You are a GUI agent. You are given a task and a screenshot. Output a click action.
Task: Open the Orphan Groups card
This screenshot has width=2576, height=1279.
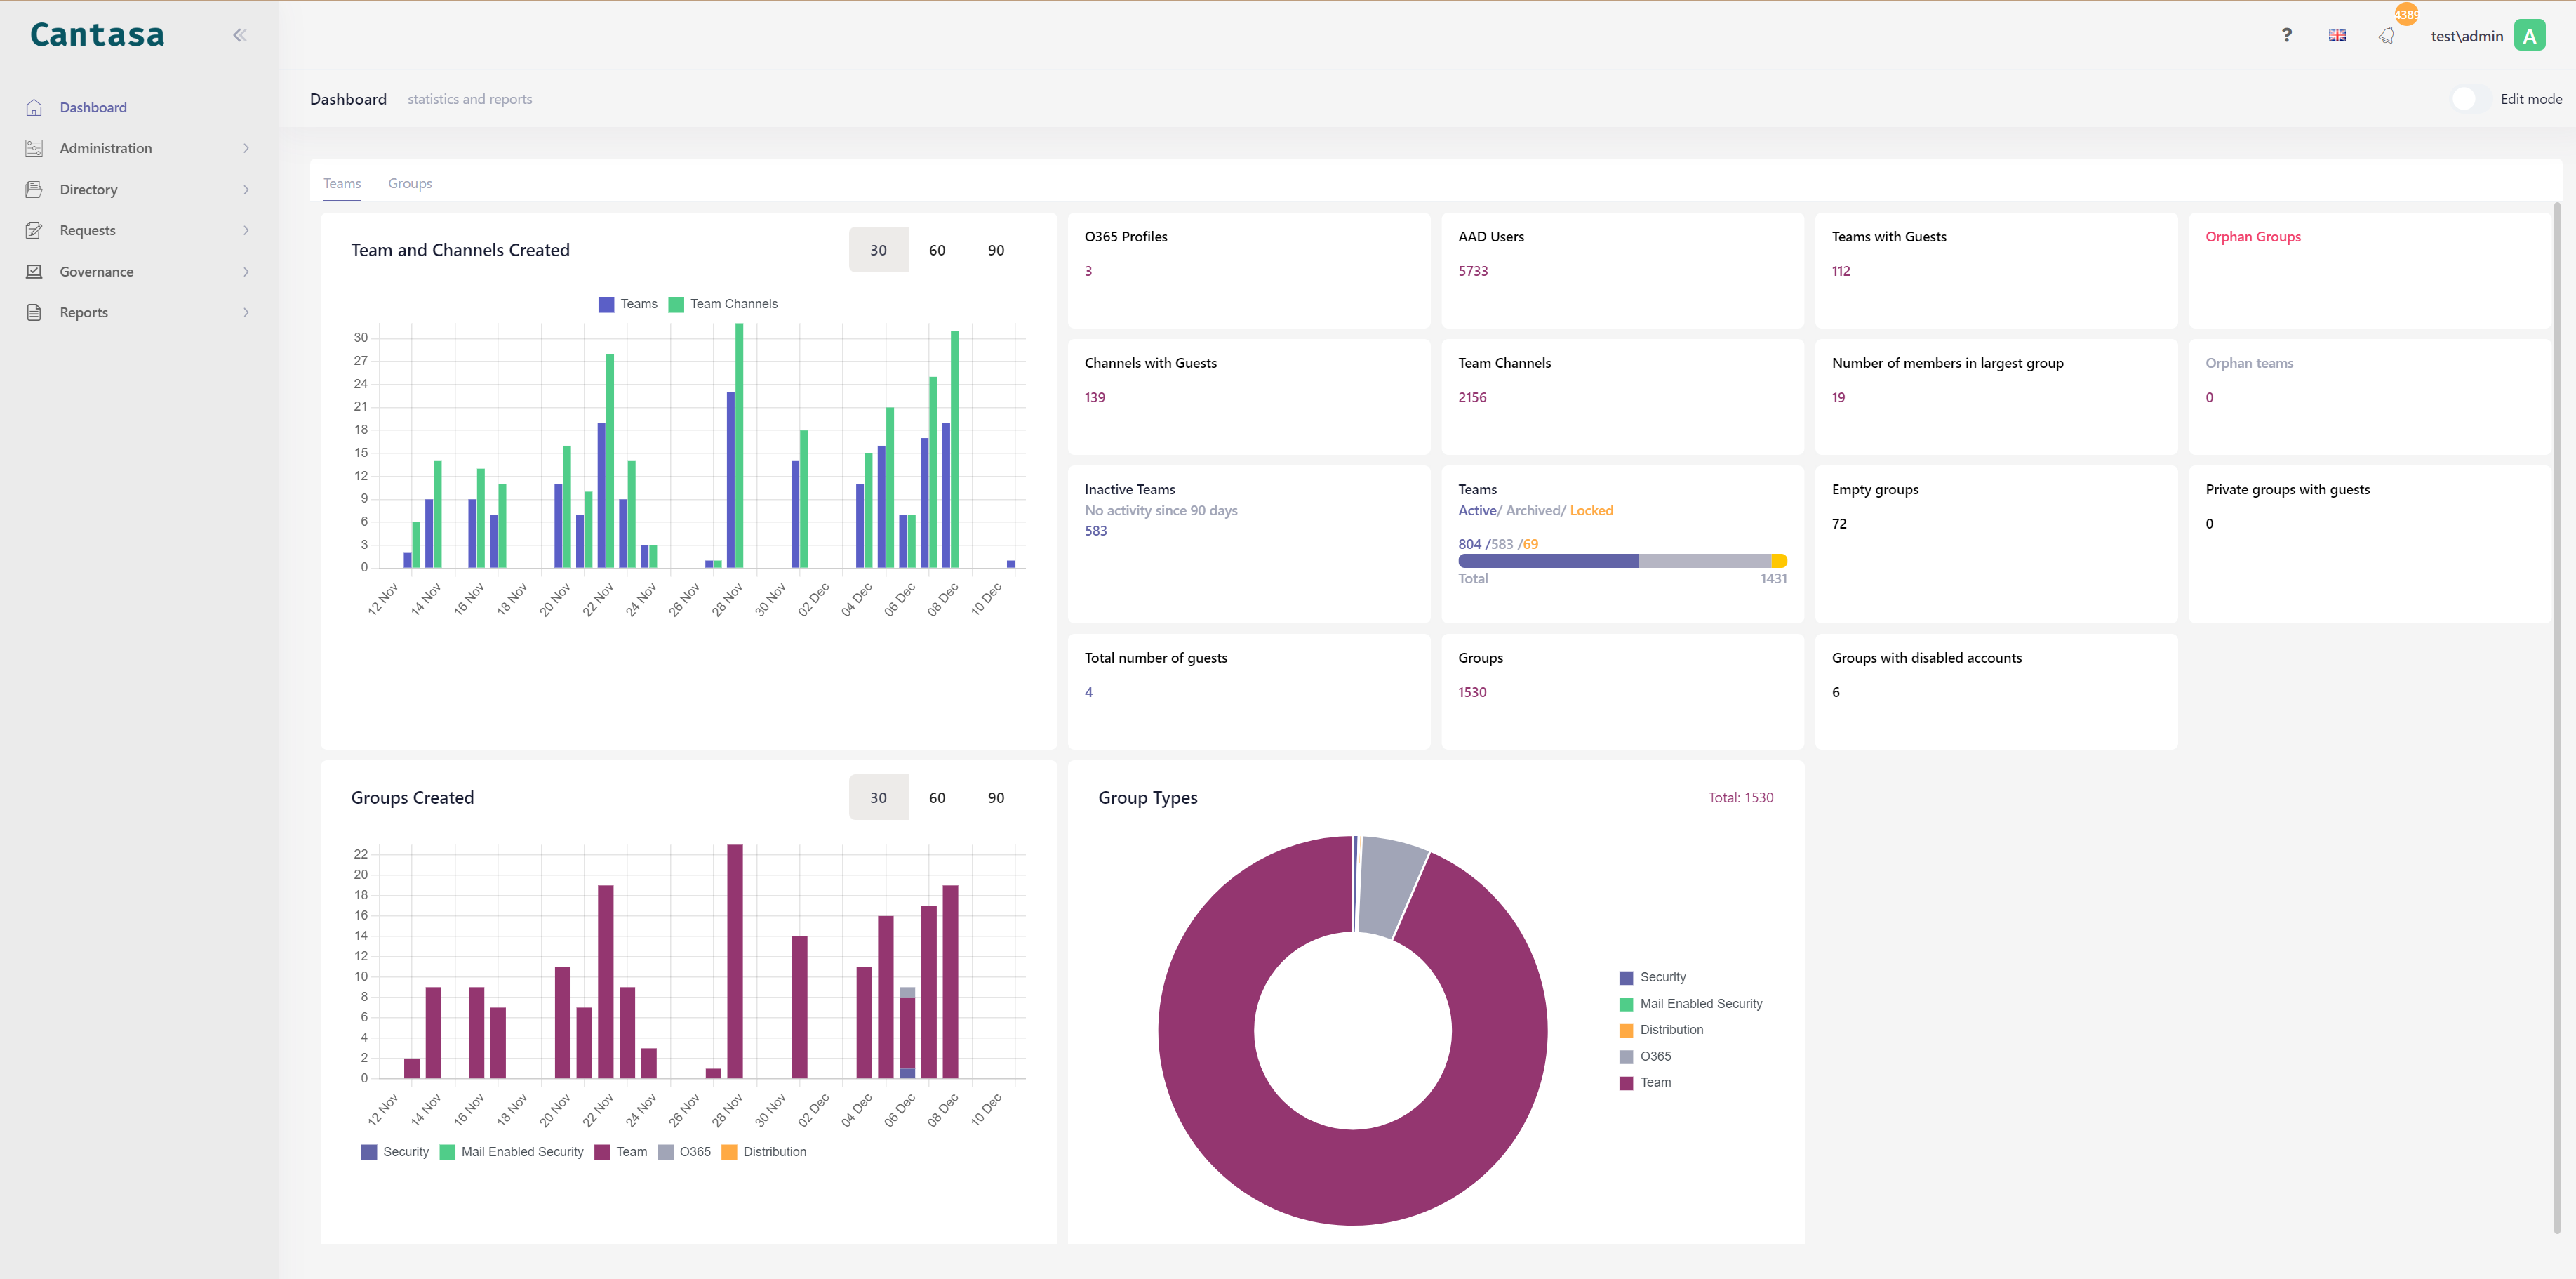[x=2252, y=237]
